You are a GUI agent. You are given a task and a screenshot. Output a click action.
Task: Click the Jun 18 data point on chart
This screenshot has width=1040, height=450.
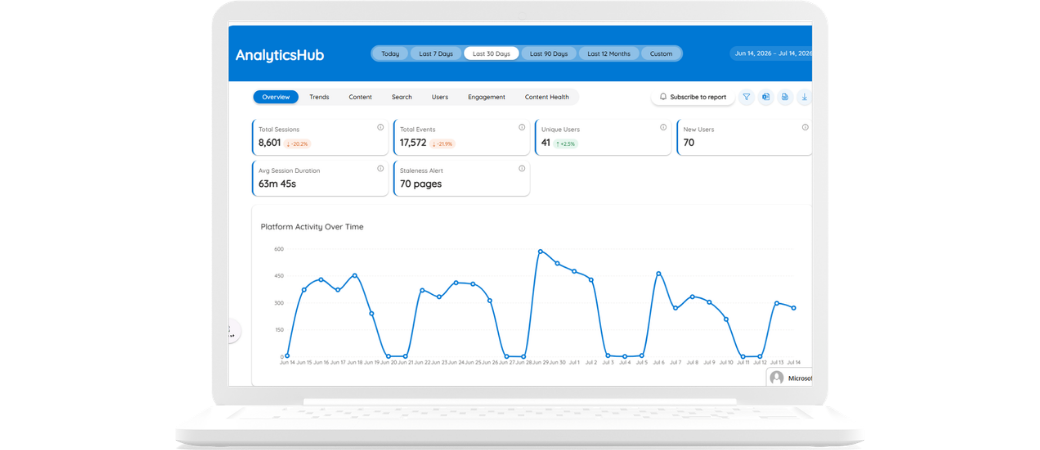[x=355, y=275]
